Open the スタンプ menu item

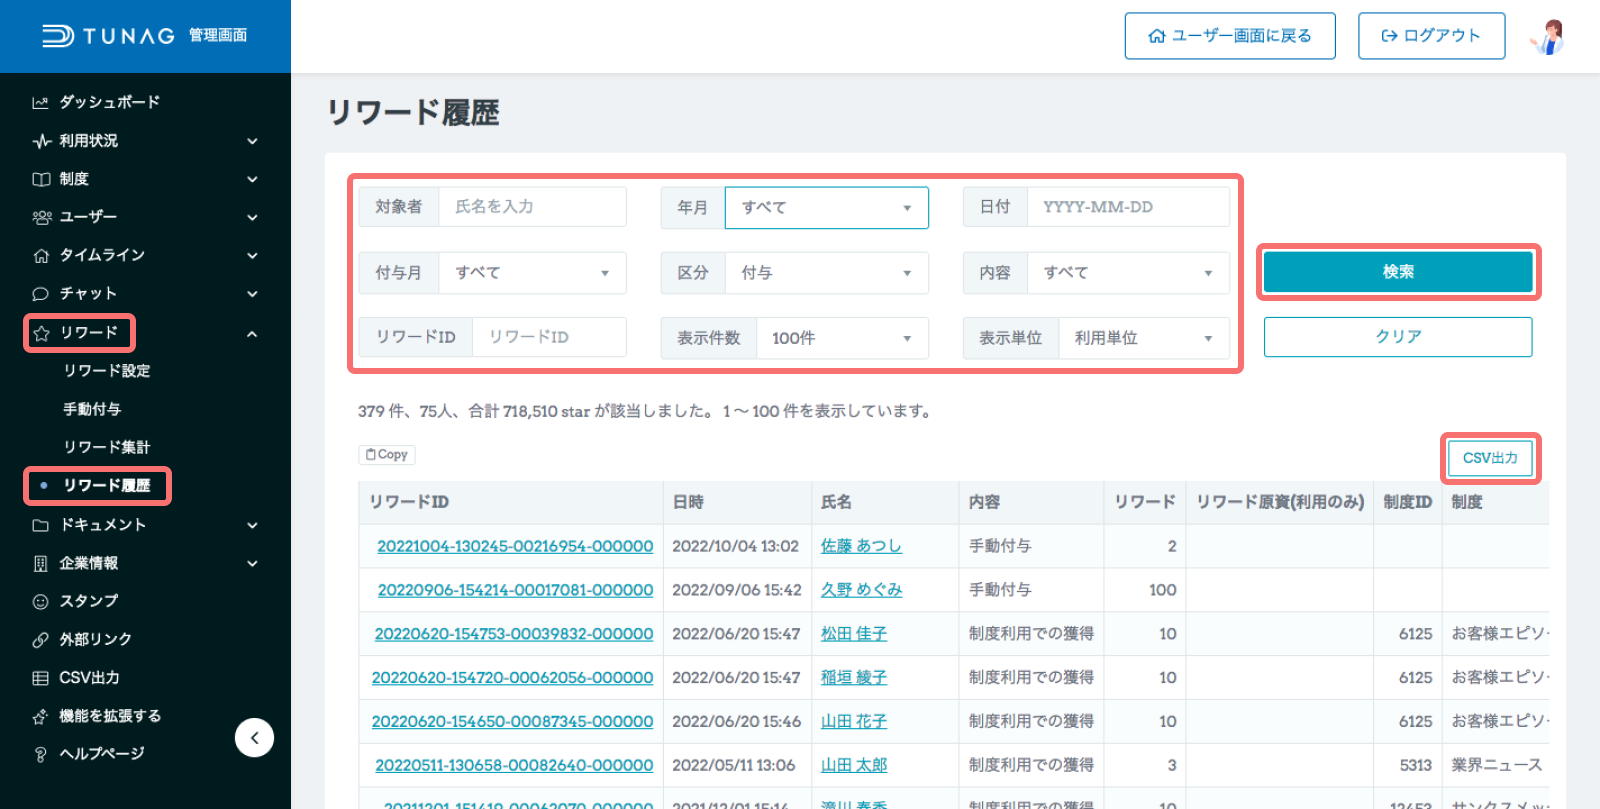pyautogui.click(x=89, y=601)
